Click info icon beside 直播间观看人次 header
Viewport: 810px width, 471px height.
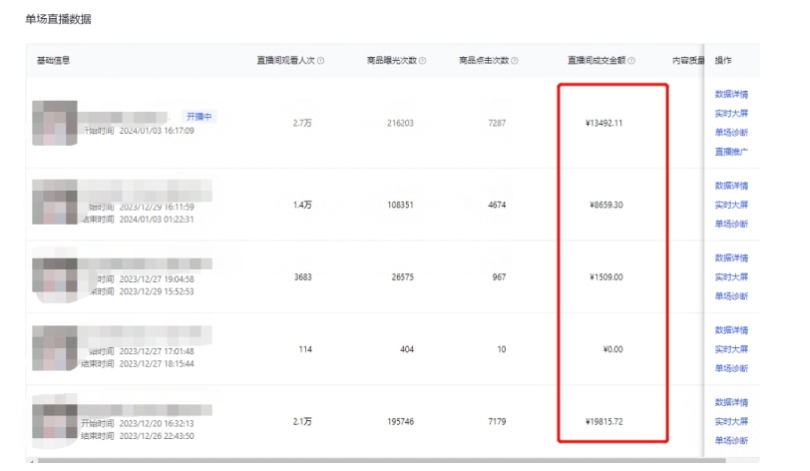click(x=320, y=61)
